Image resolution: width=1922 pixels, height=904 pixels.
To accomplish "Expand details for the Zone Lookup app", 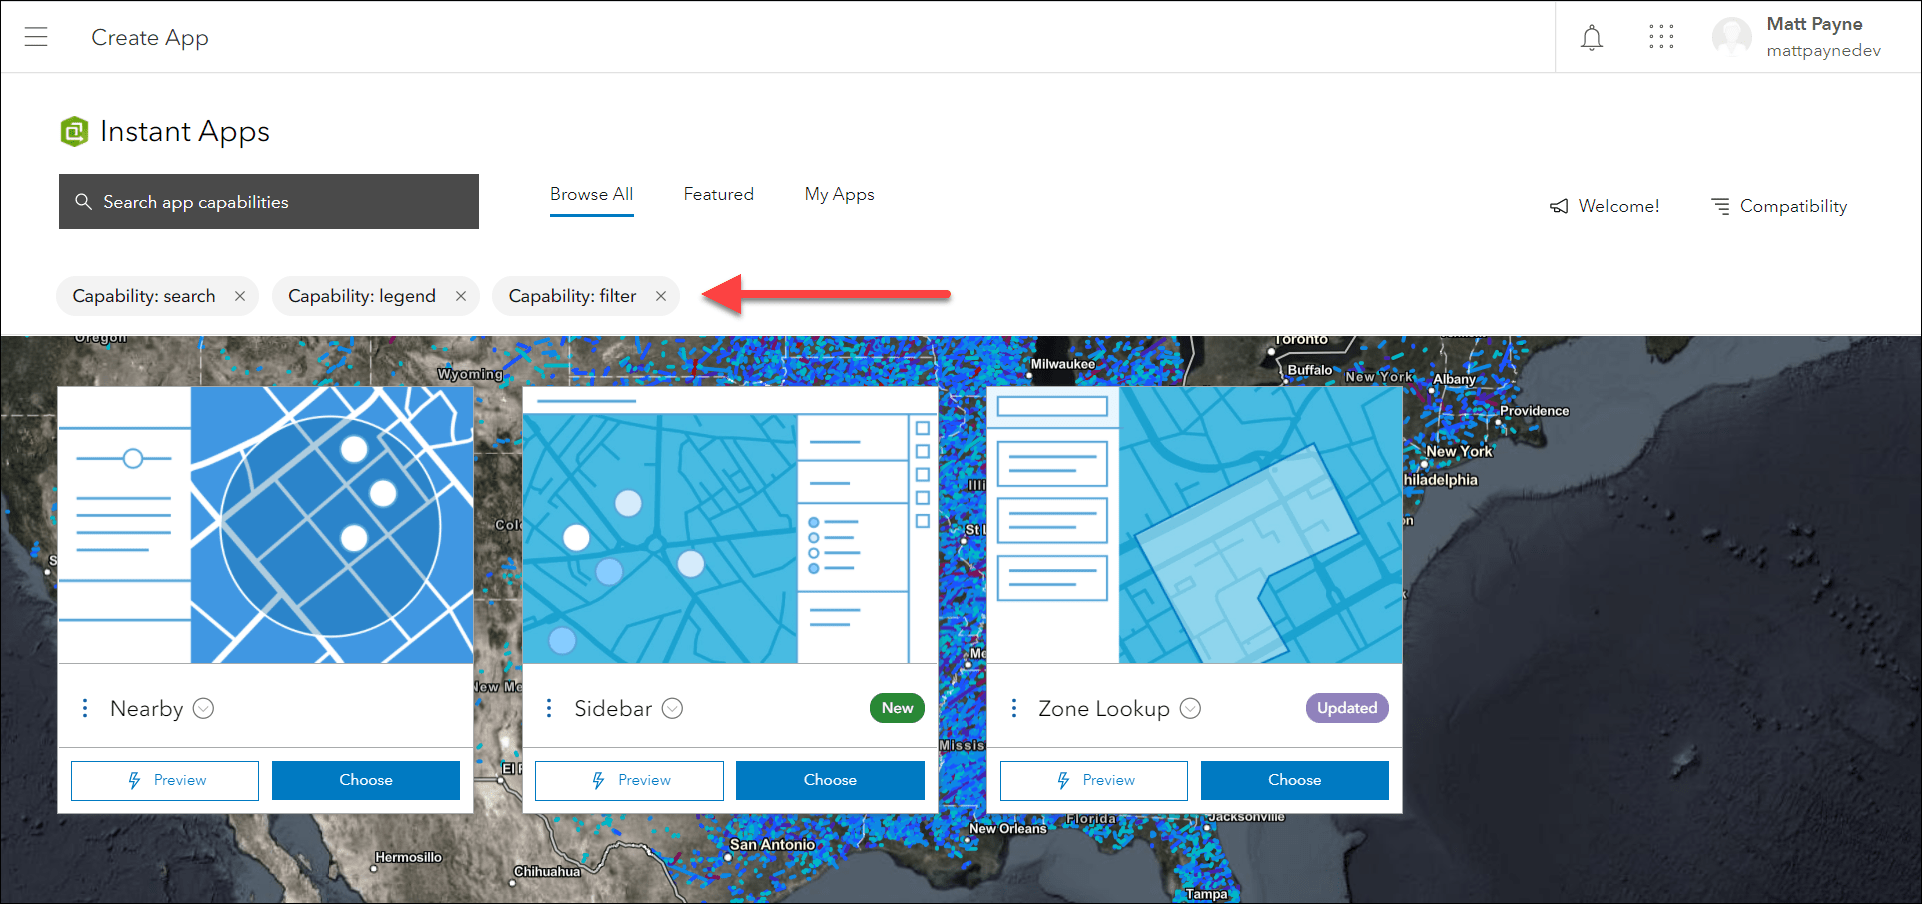I will coord(1190,708).
